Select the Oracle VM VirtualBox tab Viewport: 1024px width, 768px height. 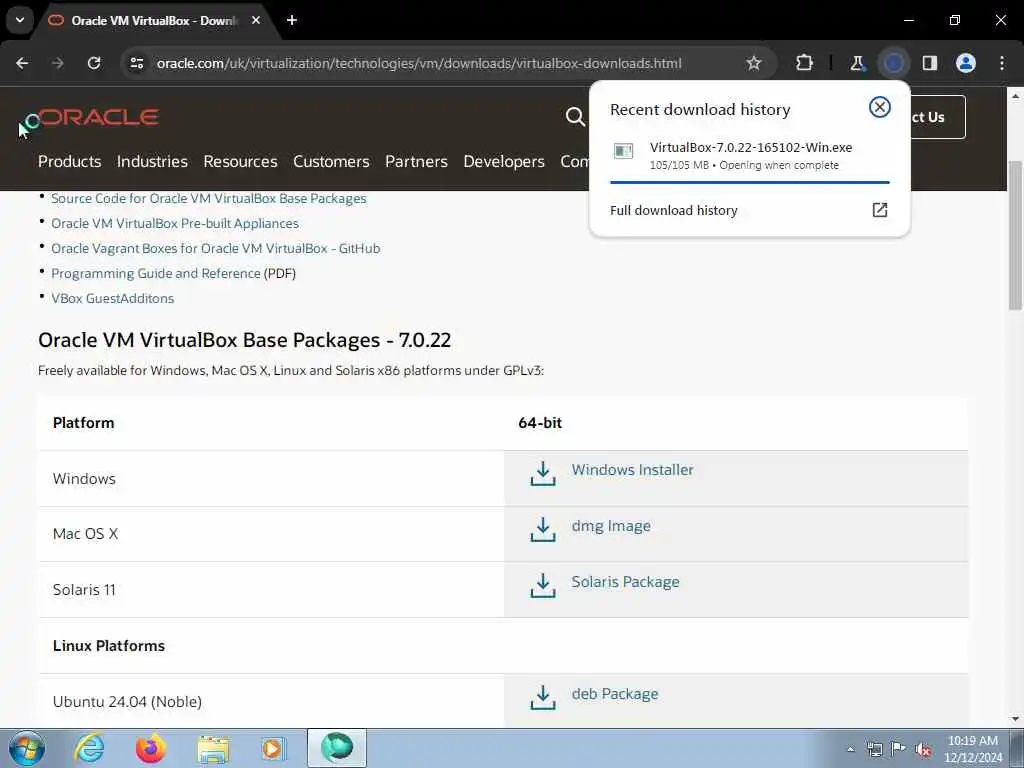[x=154, y=21]
